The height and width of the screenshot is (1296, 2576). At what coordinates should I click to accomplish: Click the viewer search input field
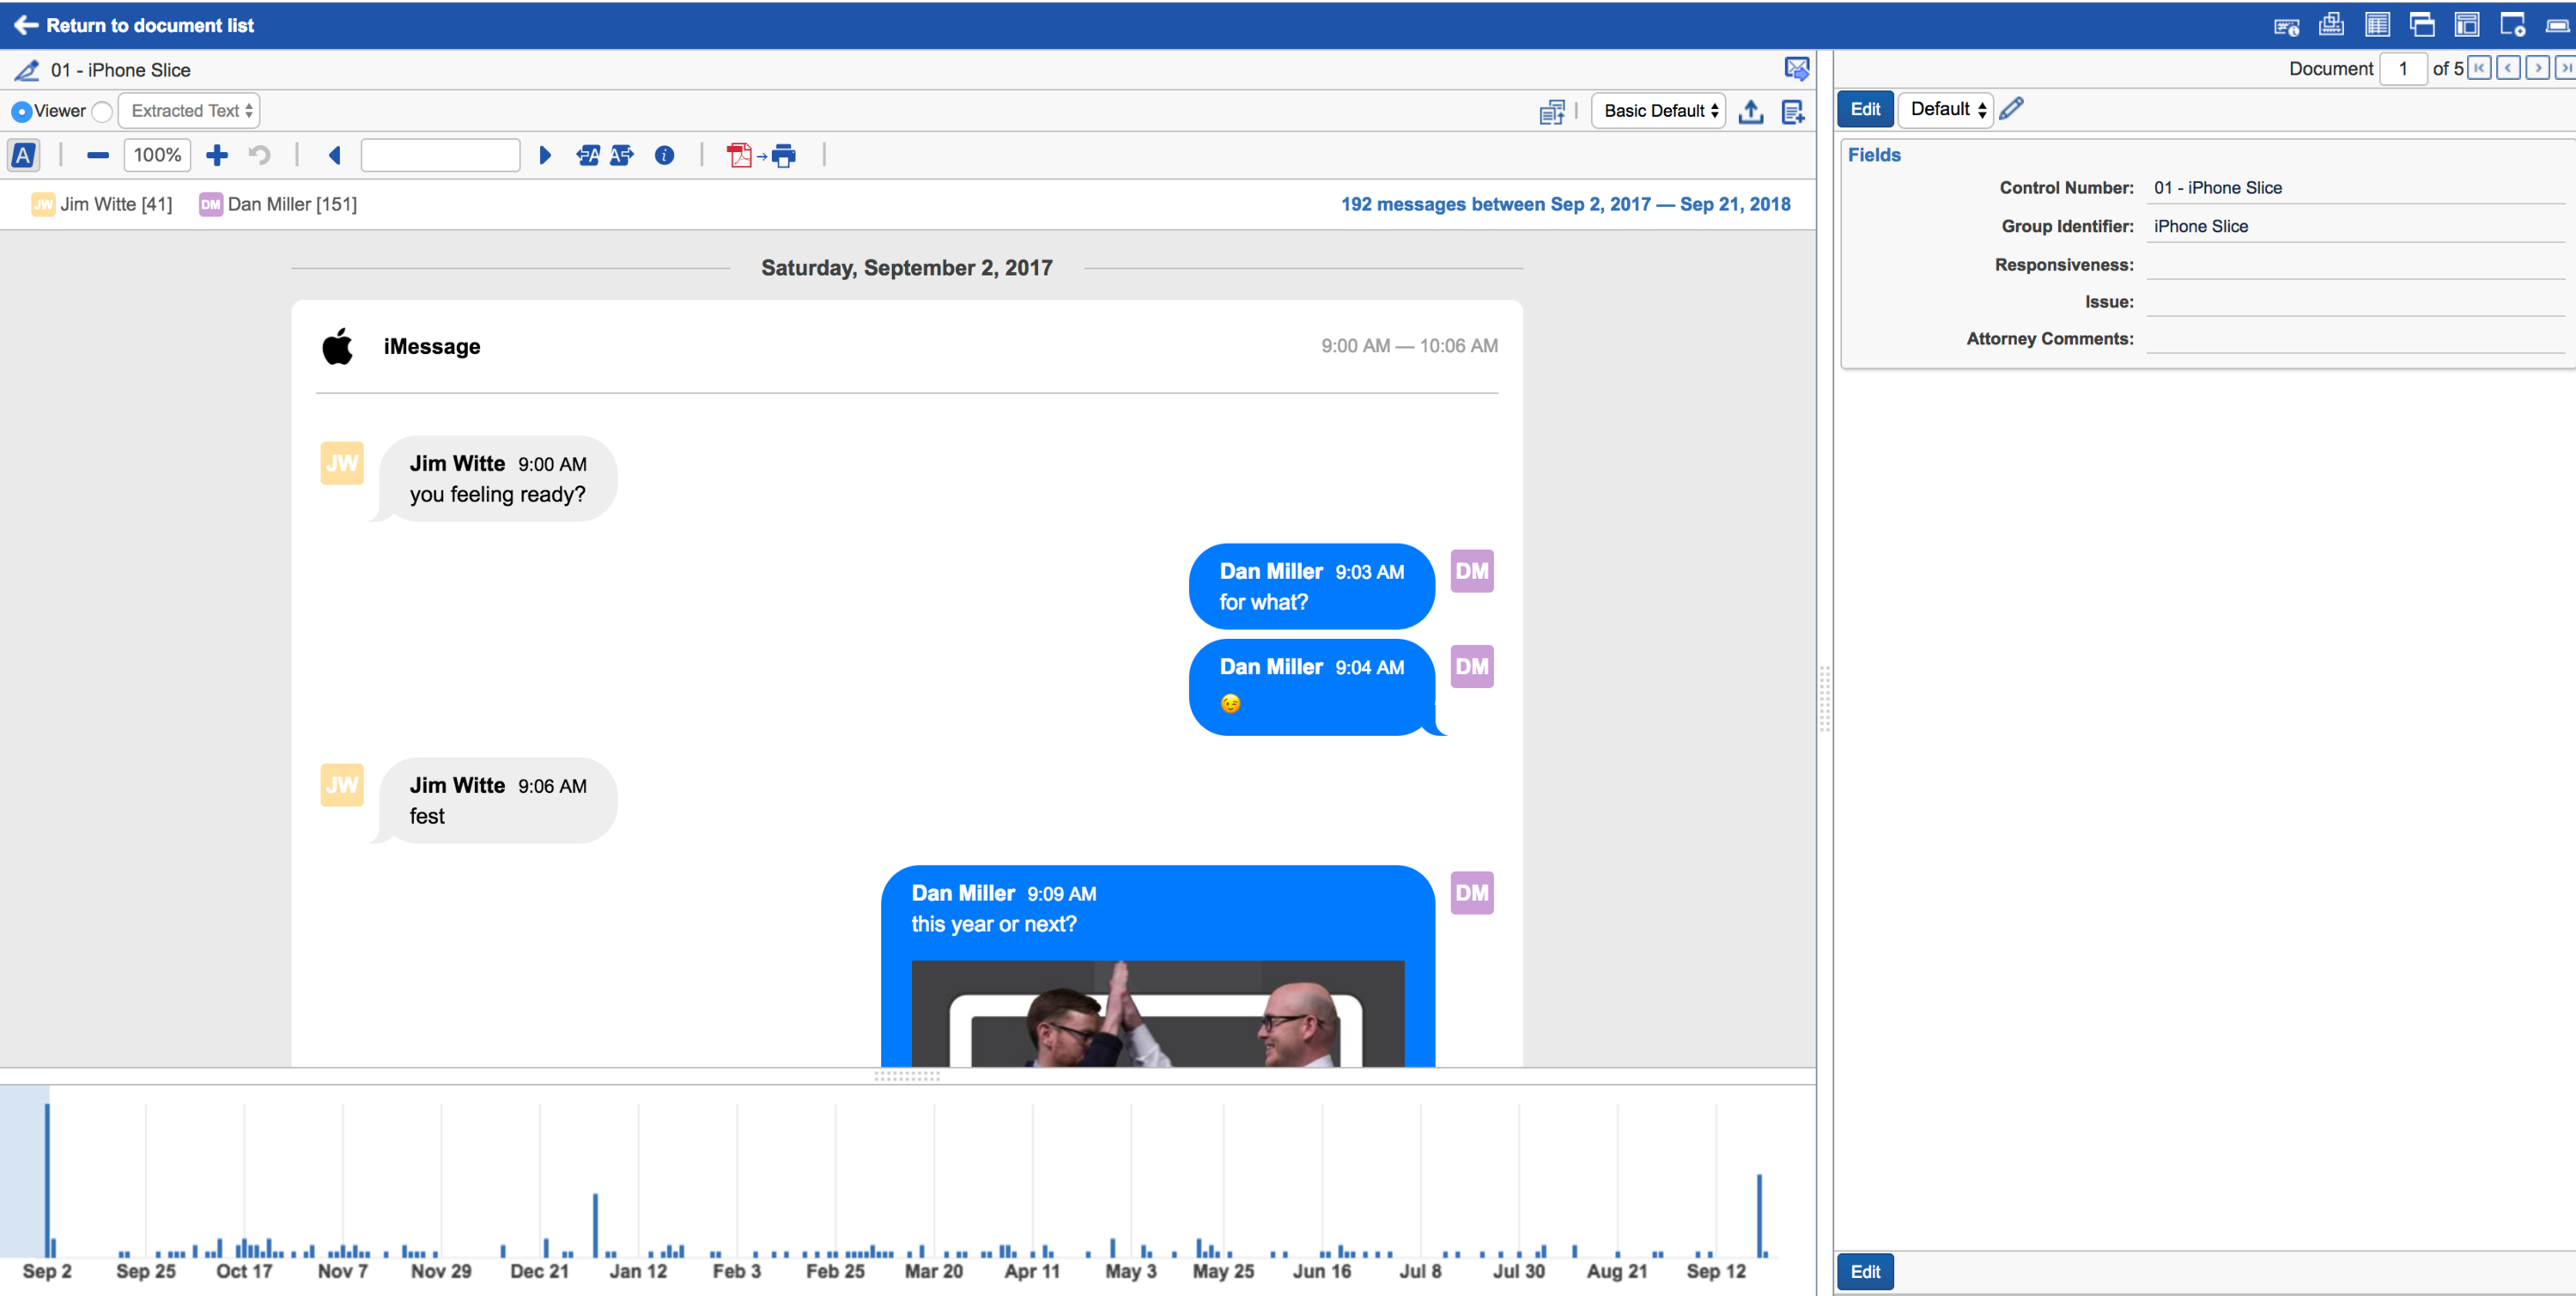440,155
